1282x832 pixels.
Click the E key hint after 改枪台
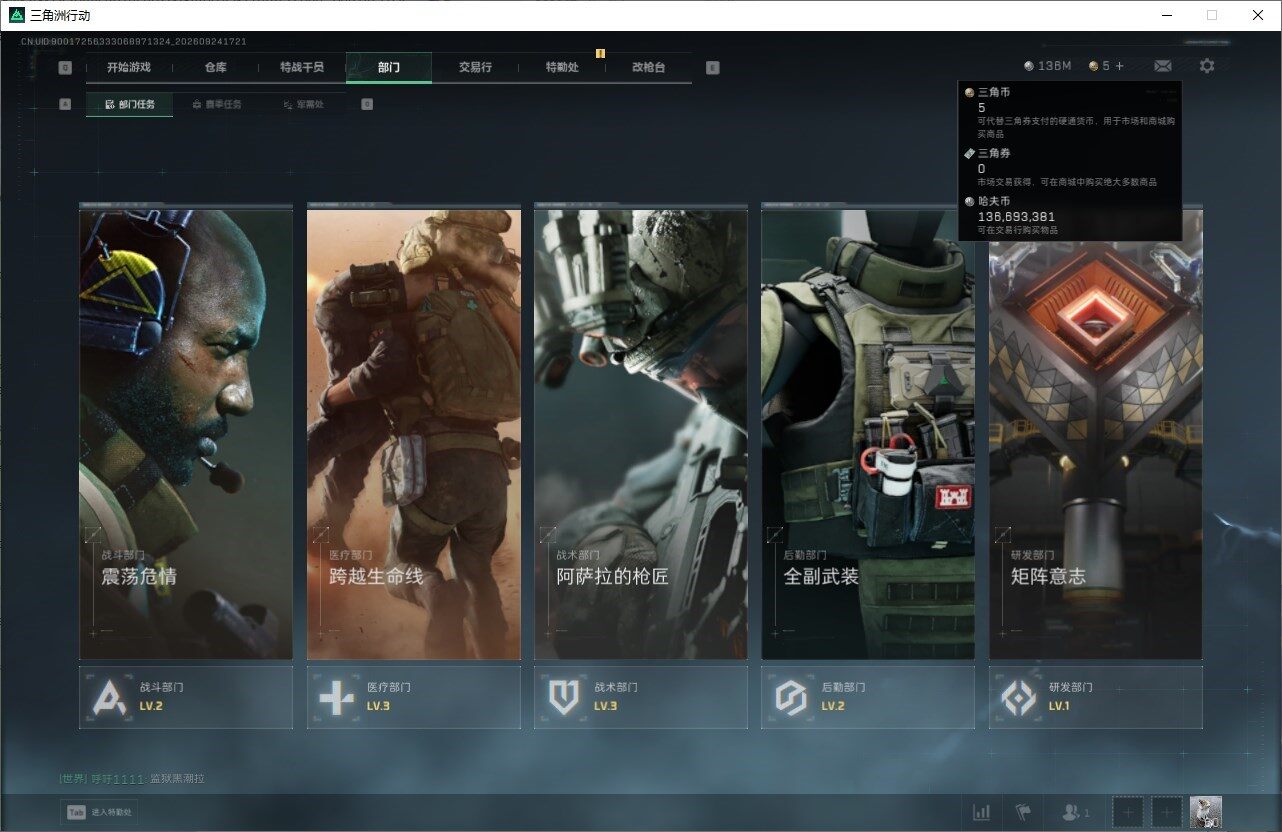[x=712, y=68]
